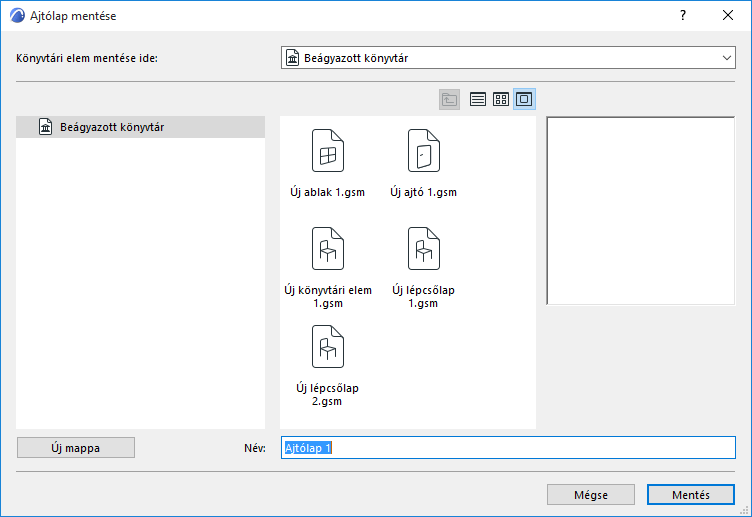The width and height of the screenshot is (752, 517).
Task: Click the Új ajtó 1.gsm file name
Action: 423,192
